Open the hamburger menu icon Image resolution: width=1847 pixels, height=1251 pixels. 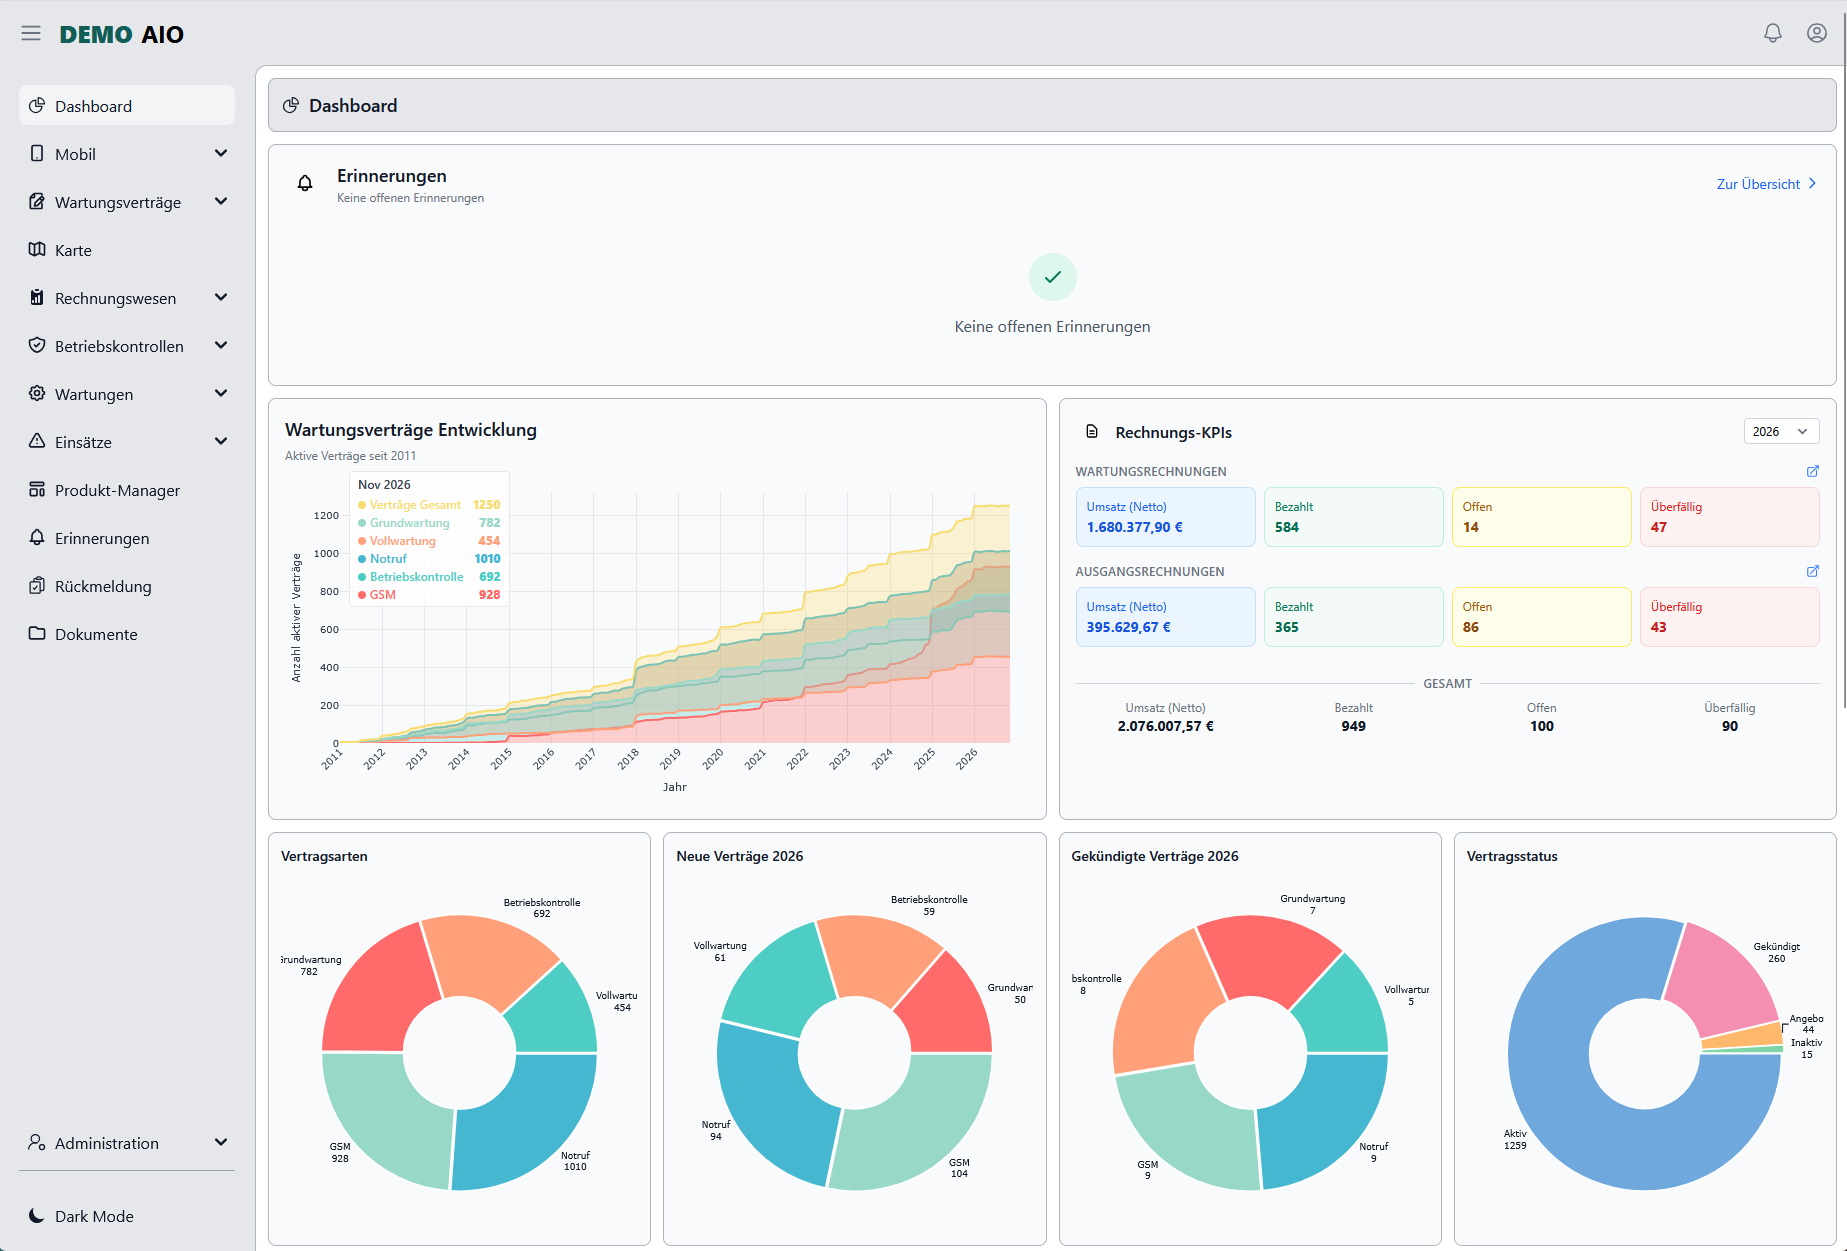(31, 34)
